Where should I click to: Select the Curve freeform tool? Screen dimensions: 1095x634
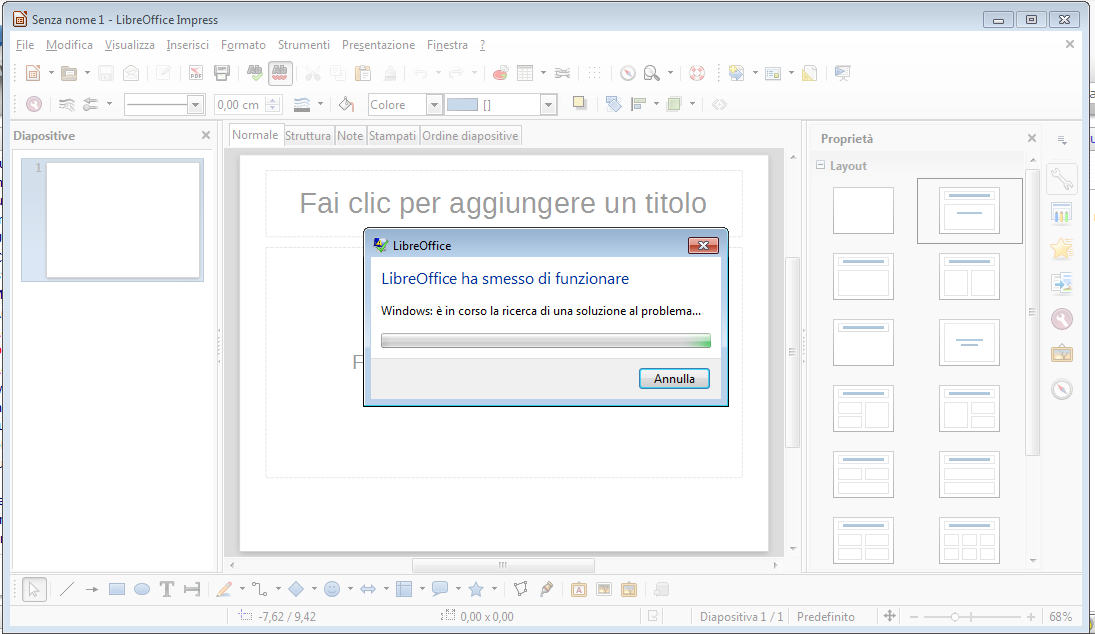tap(223, 589)
